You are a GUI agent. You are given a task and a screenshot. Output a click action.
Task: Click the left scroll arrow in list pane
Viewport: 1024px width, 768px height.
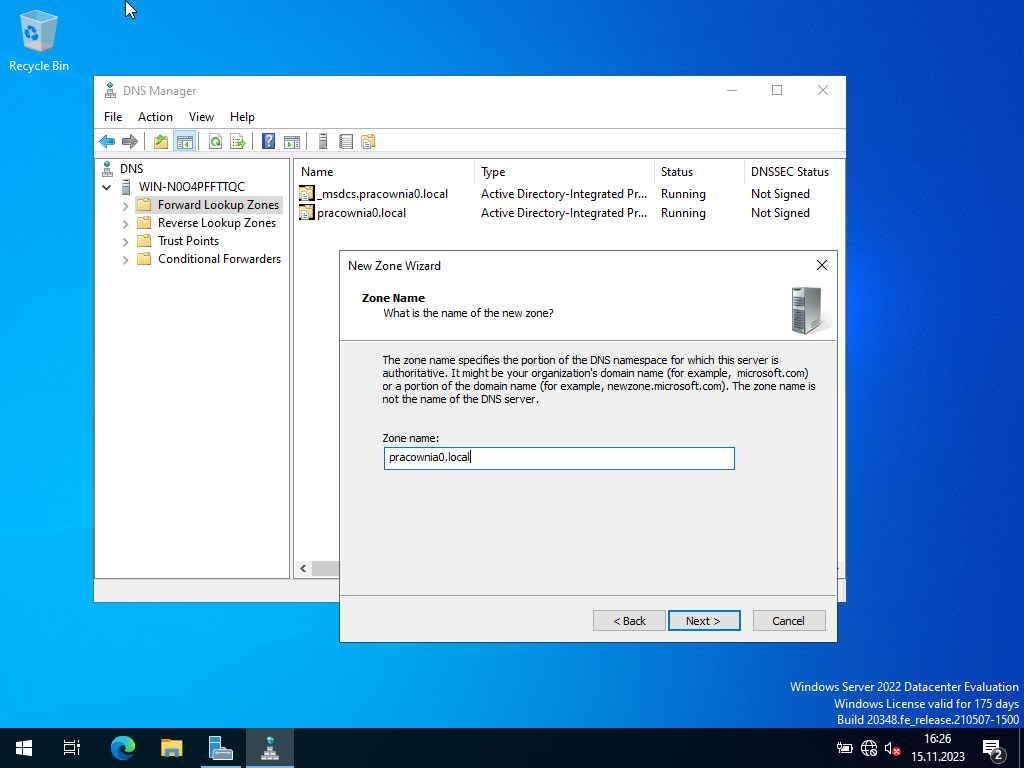pyautogui.click(x=303, y=569)
